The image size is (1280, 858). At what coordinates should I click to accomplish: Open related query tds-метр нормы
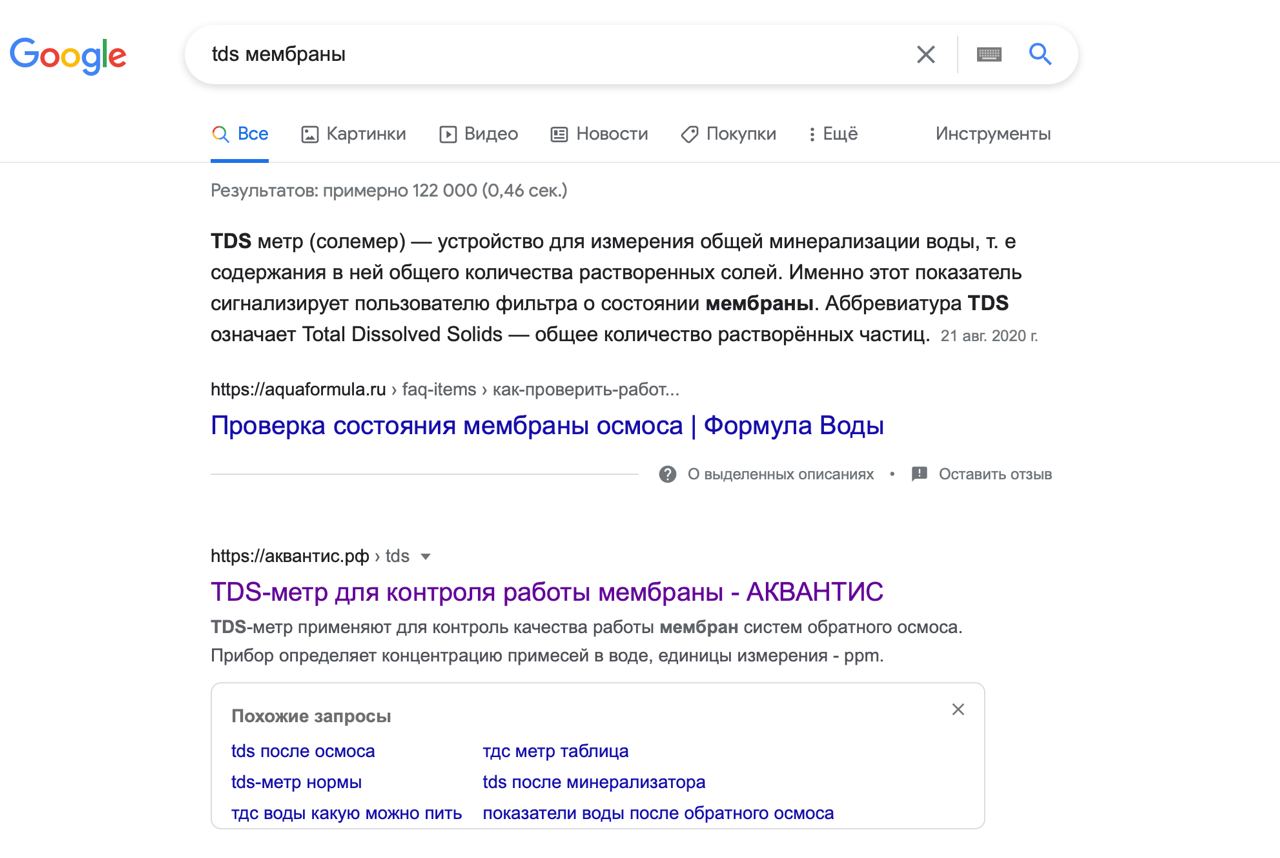click(297, 782)
